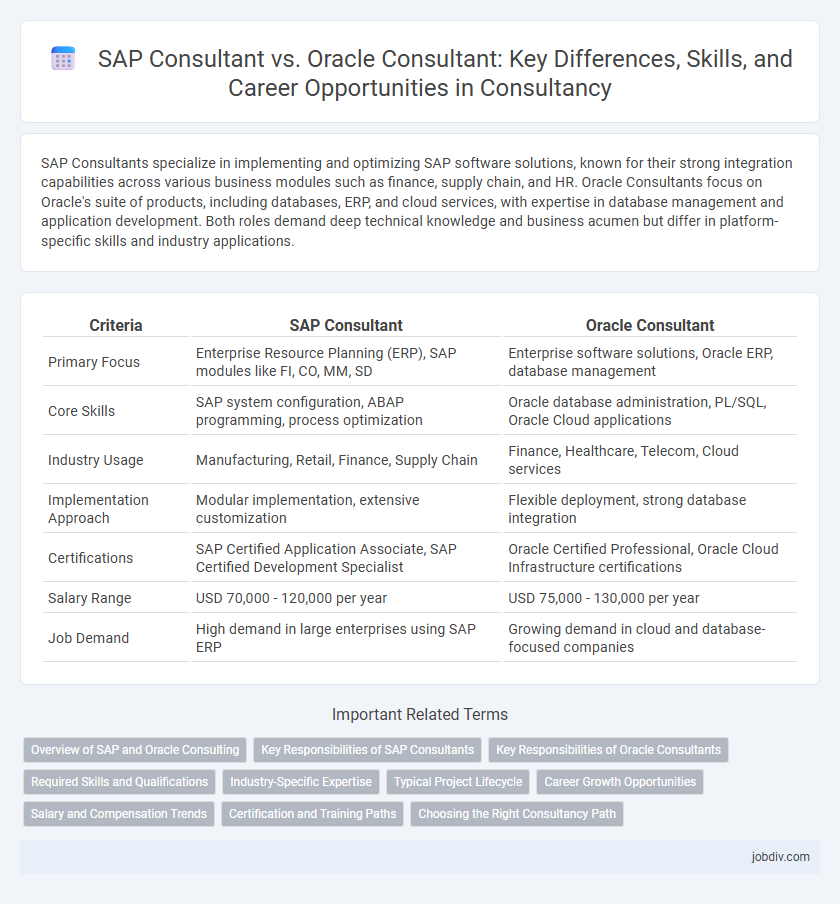Open Typical Project Lifecycle tag
Viewport: 840px width, 904px height.
(458, 782)
